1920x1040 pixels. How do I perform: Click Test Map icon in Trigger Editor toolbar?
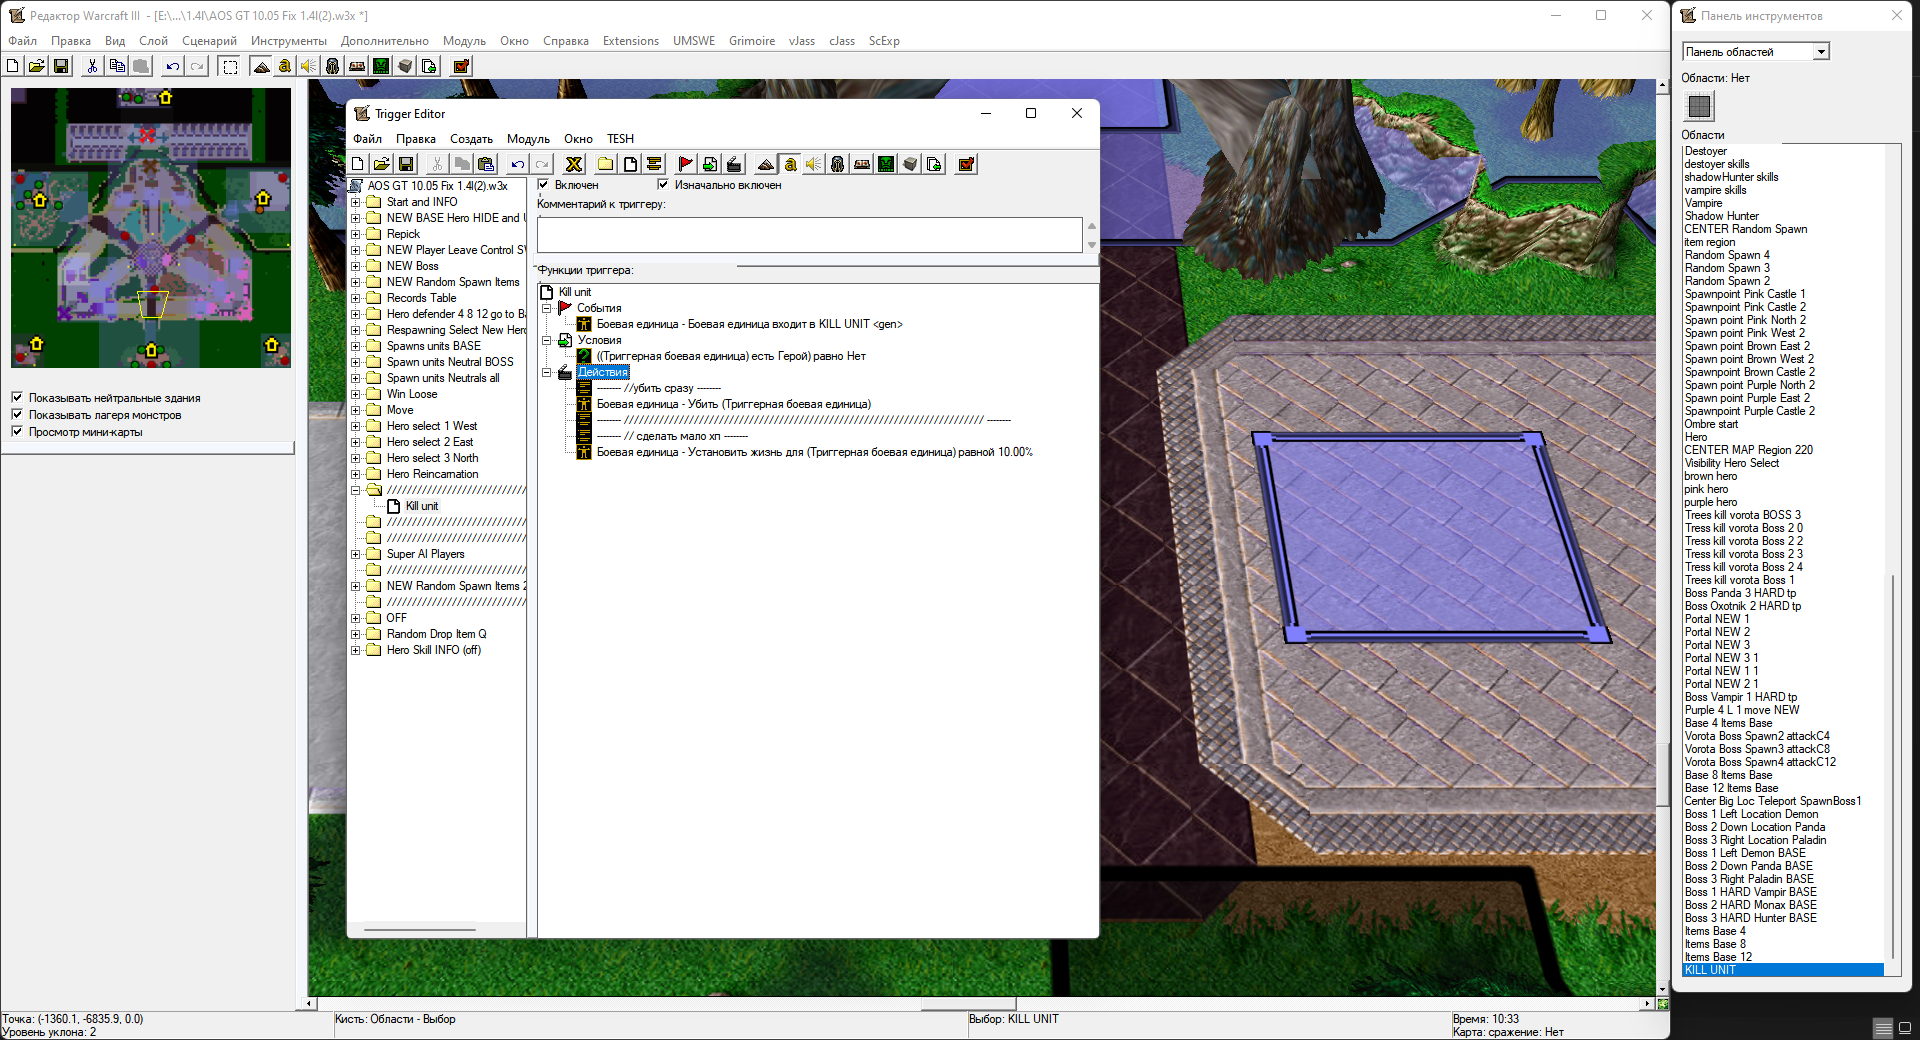966,164
